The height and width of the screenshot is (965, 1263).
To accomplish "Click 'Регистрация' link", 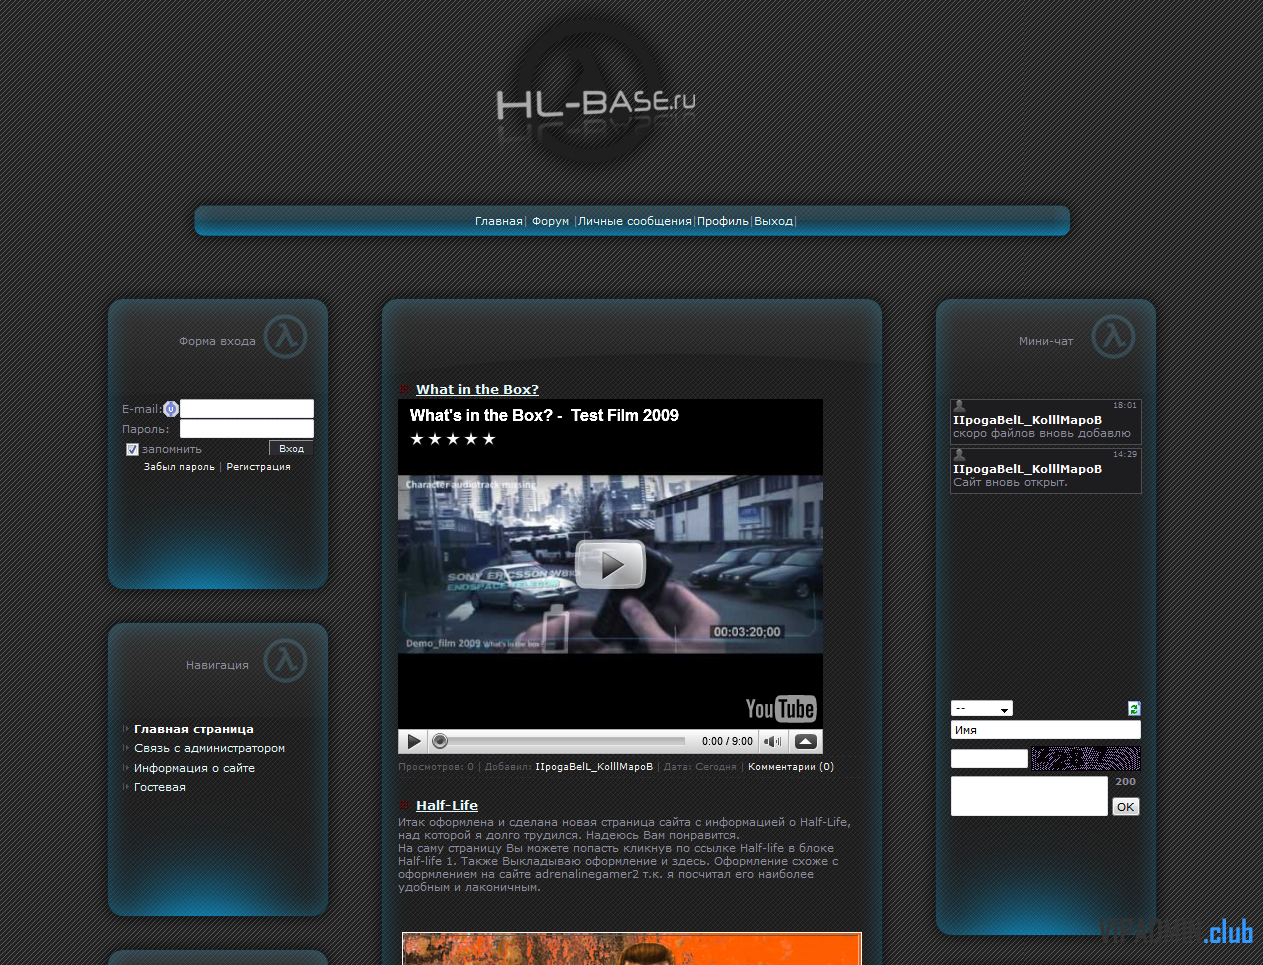I will tap(258, 467).
